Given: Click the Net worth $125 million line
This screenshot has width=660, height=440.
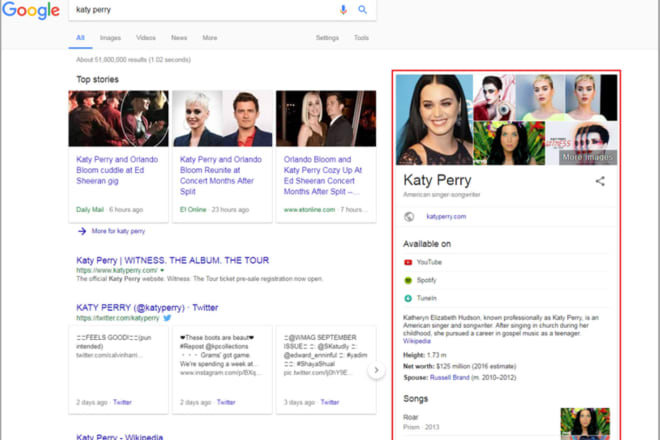Looking at the screenshot, I should [459, 366].
